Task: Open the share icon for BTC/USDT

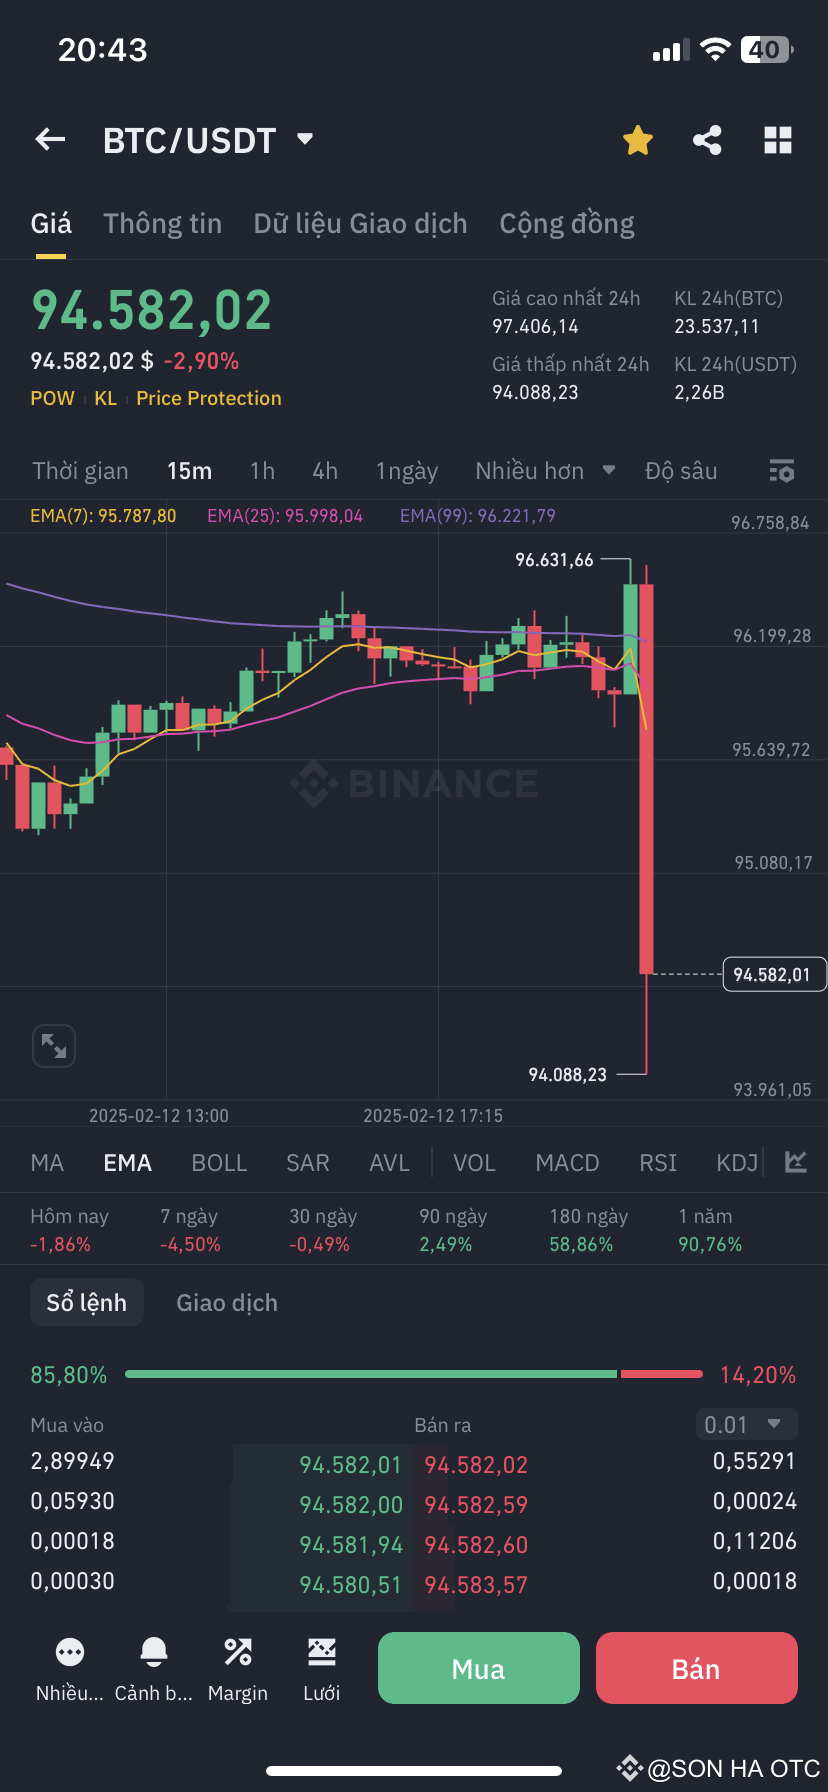Action: (707, 140)
